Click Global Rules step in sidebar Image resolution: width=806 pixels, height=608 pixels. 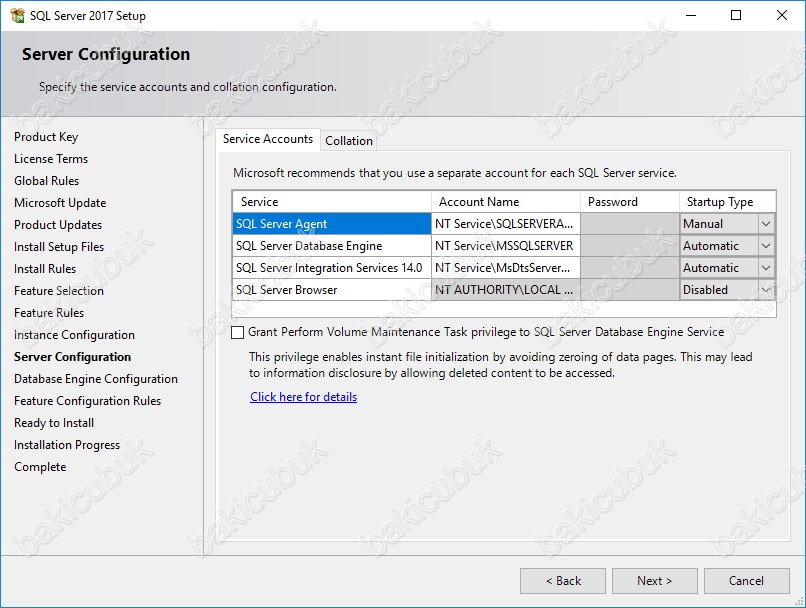click(47, 181)
